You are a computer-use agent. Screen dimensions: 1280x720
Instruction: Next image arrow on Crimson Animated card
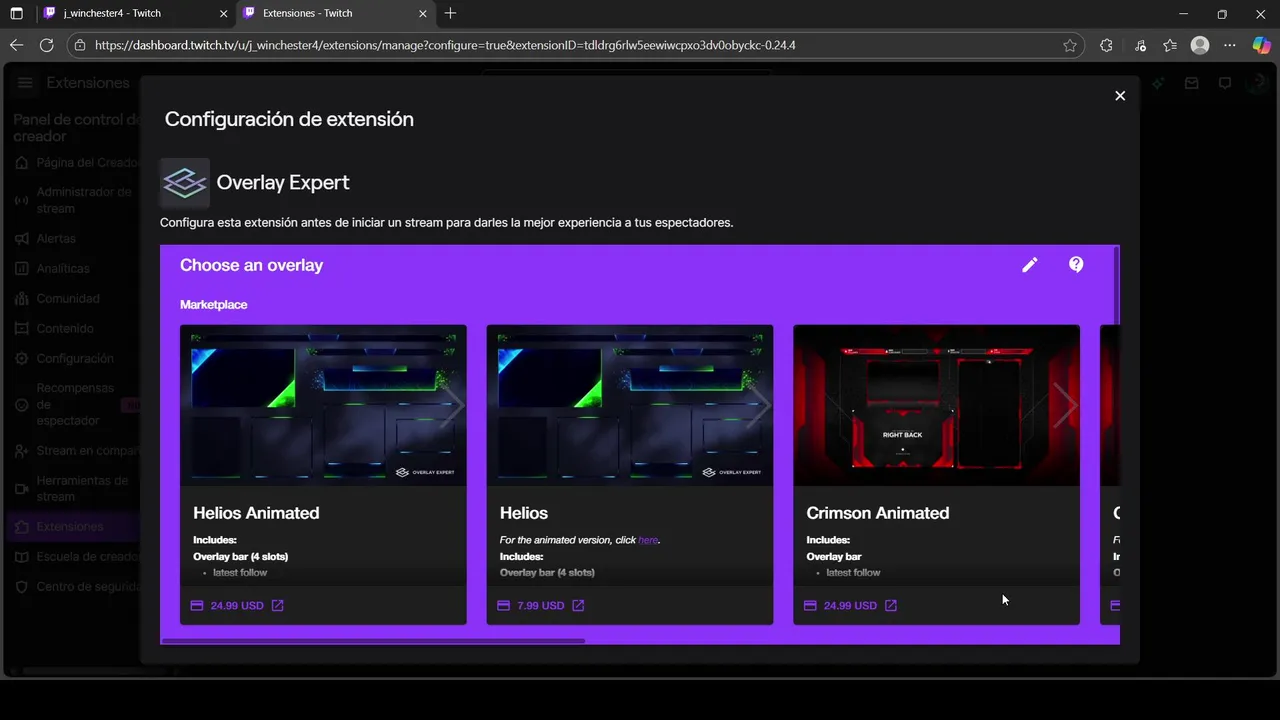tap(1066, 405)
